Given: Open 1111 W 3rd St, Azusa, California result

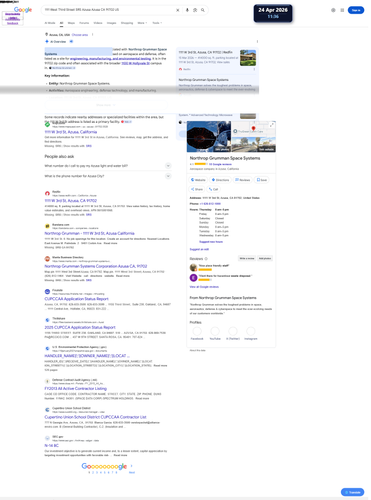Looking at the screenshot, I should (x=71, y=133).
